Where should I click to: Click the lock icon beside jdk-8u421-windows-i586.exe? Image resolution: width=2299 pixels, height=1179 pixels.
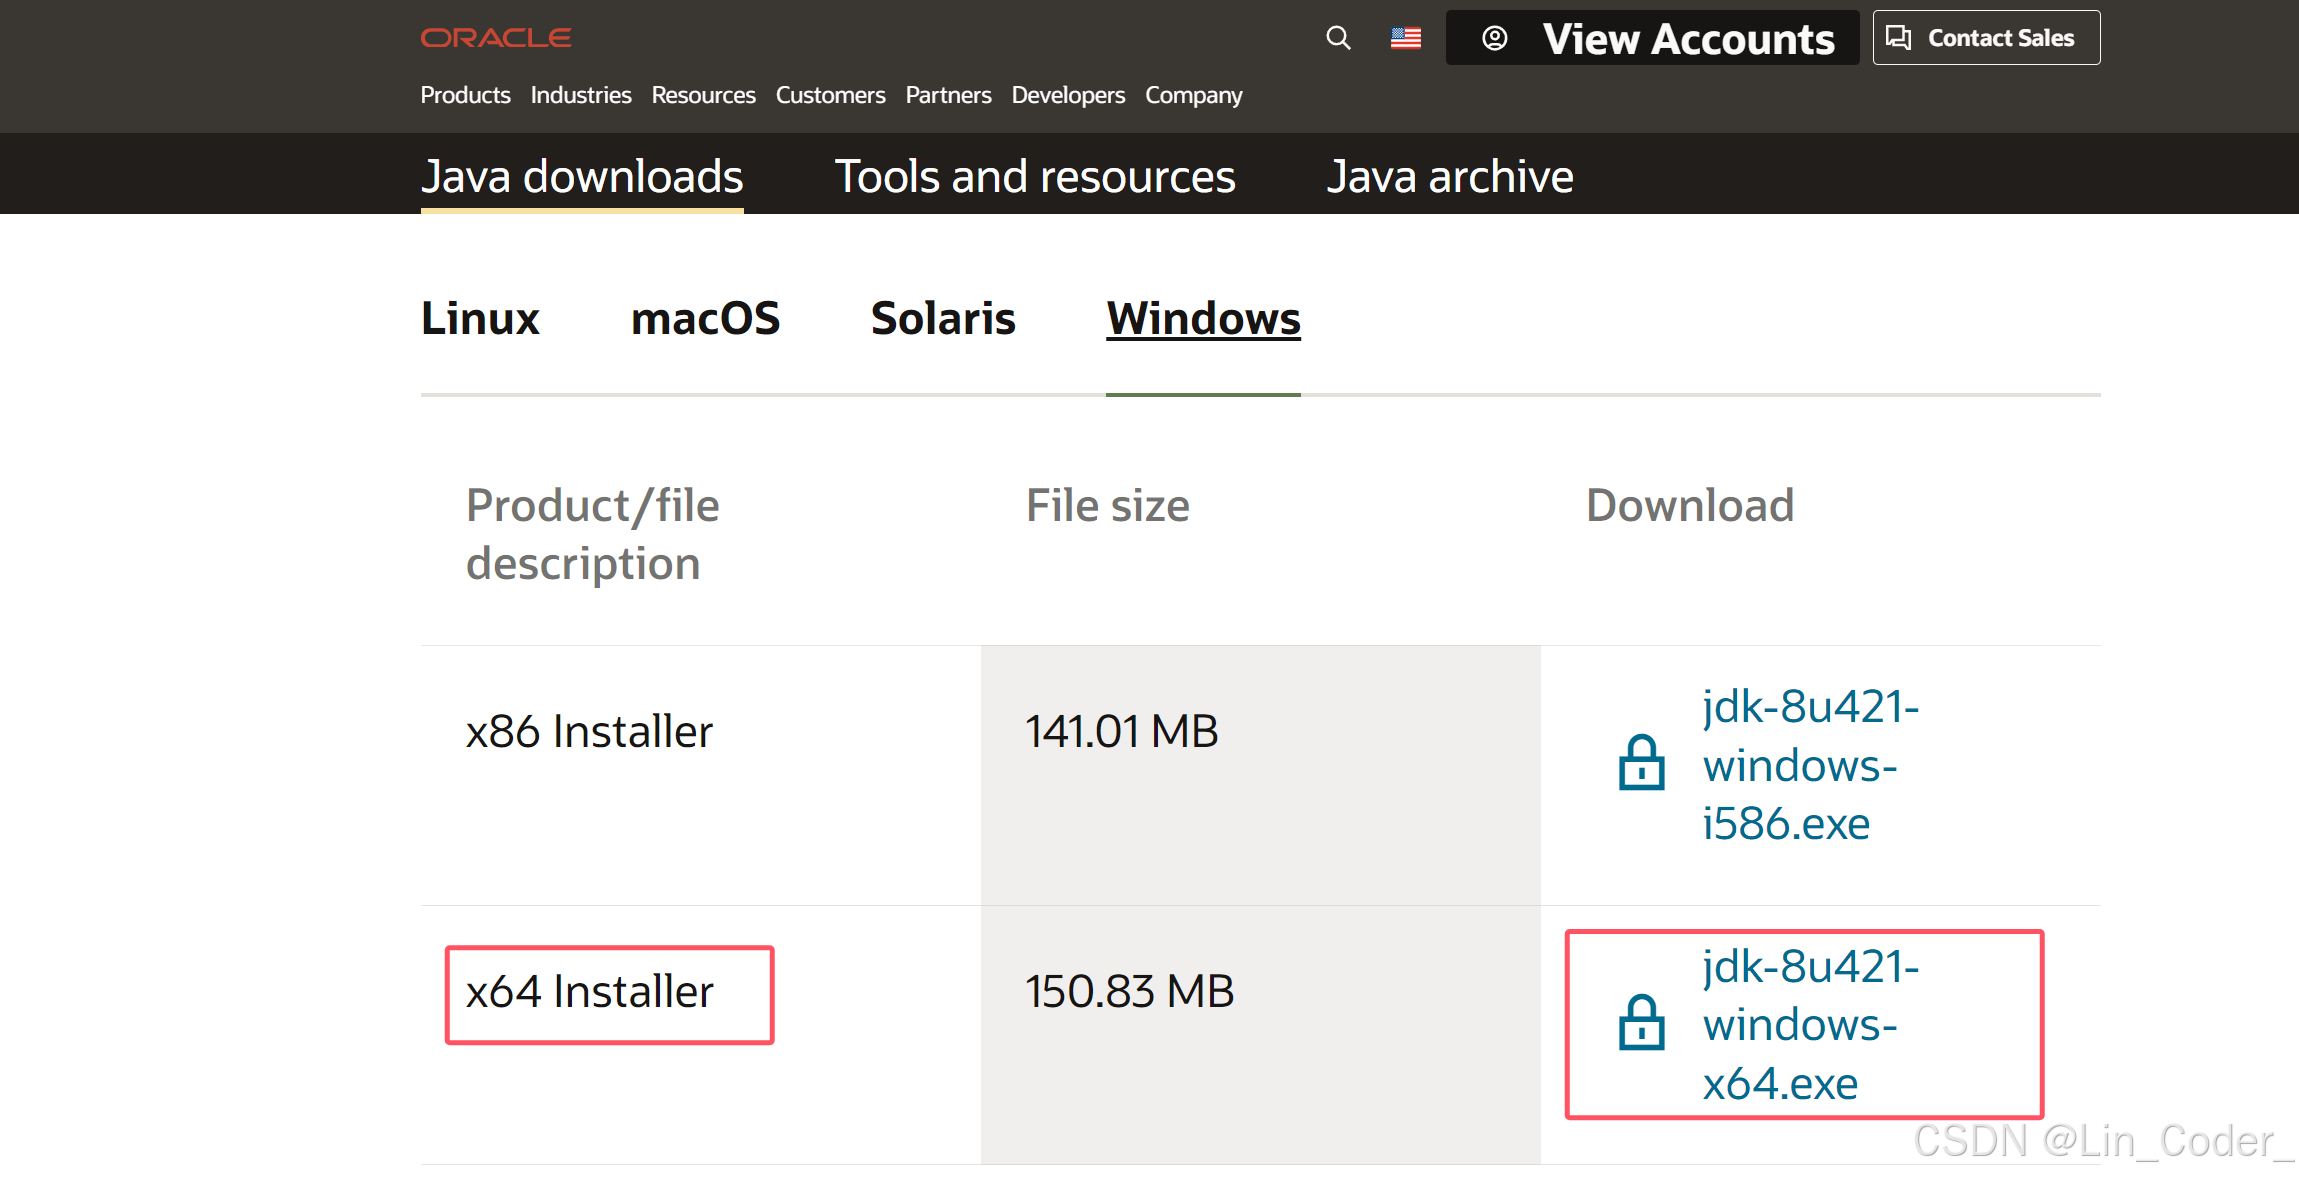point(1641,763)
